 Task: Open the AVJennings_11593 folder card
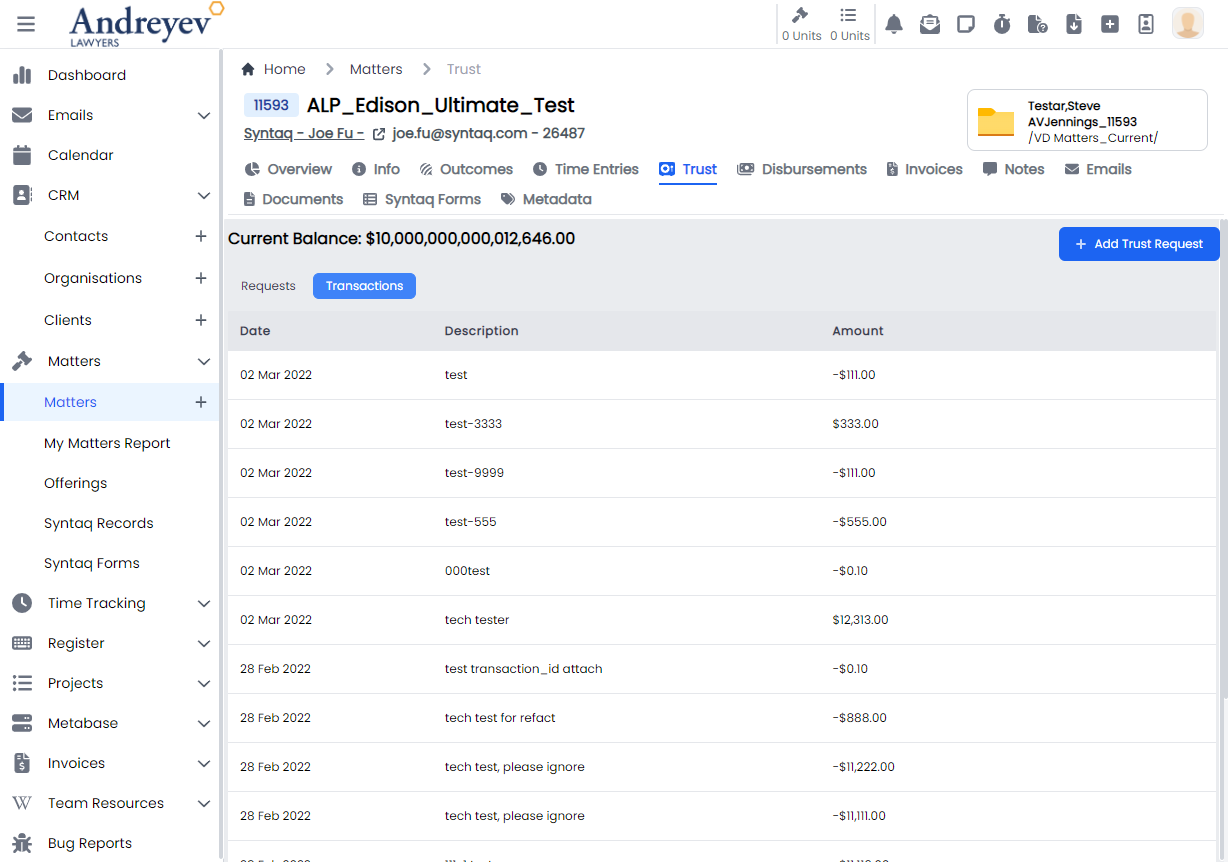point(1086,121)
